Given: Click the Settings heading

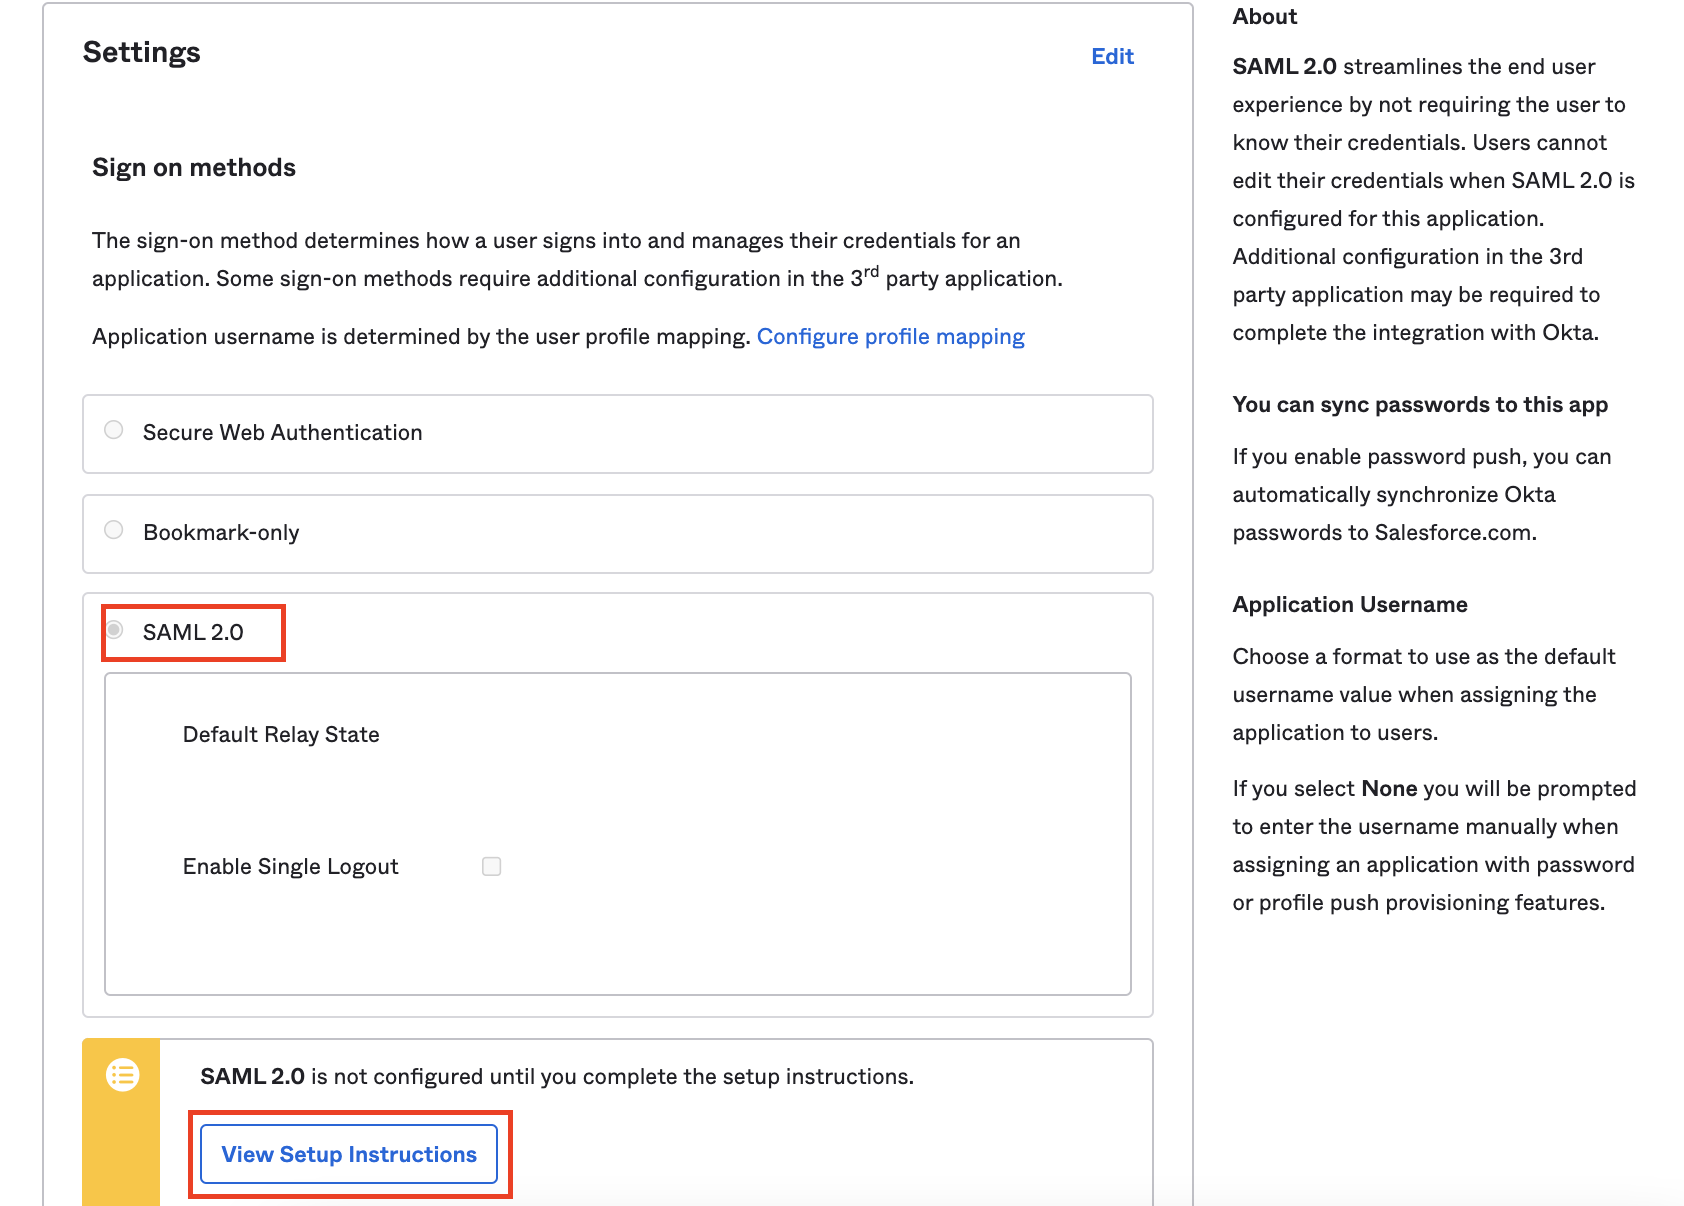Looking at the screenshot, I should [141, 52].
